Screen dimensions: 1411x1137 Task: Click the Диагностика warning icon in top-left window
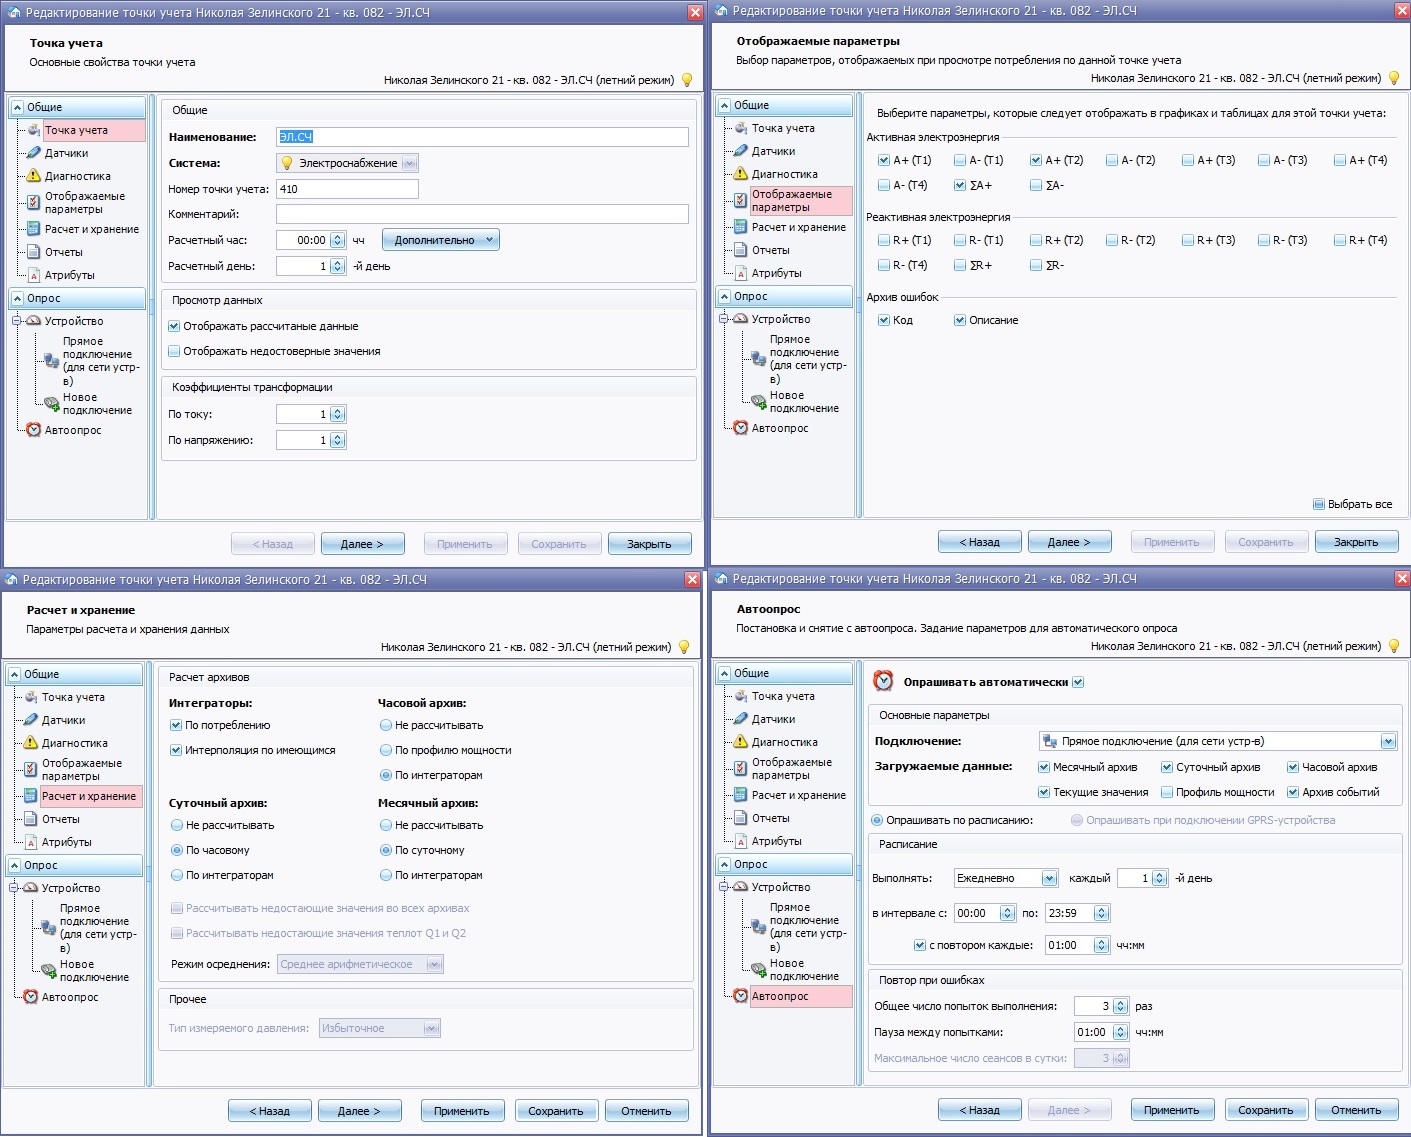tap(33, 176)
